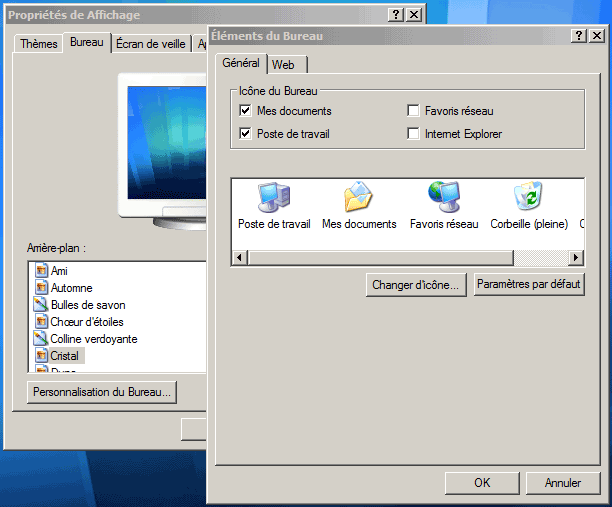
Task: Click help button in Propriétés de Affichage
Action: click(396, 15)
